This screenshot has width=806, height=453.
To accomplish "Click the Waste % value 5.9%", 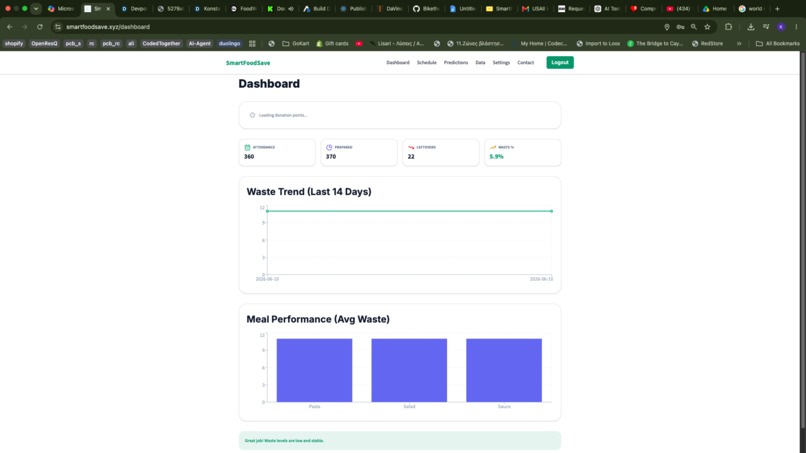I will point(497,157).
